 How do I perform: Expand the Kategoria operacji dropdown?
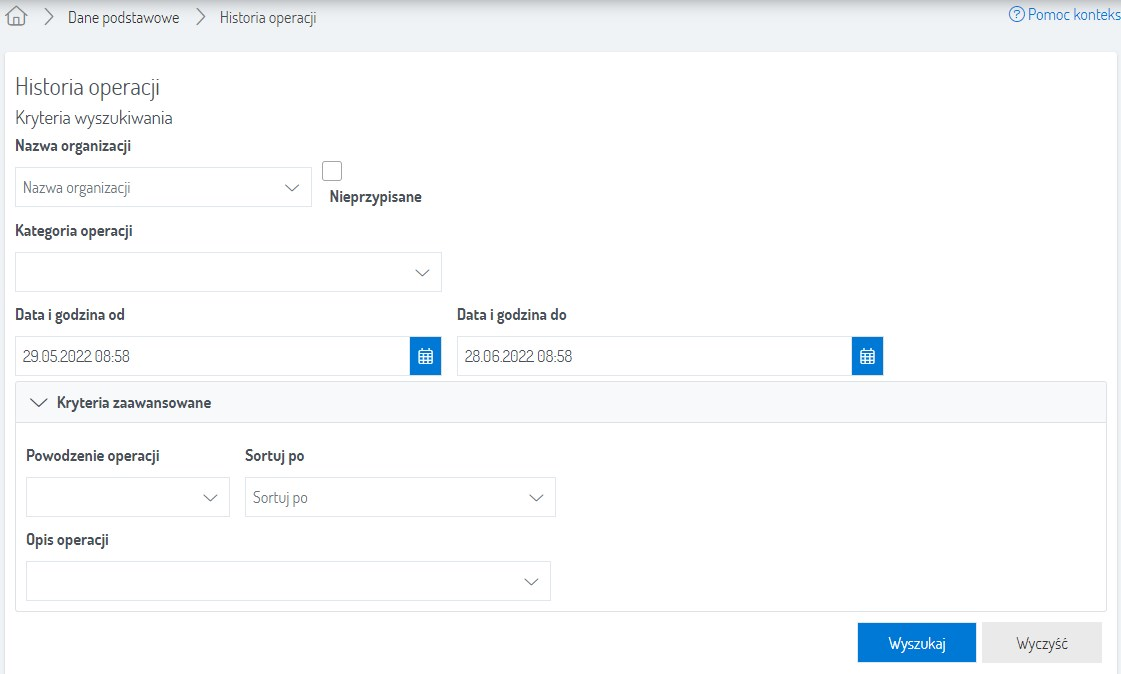(x=228, y=272)
